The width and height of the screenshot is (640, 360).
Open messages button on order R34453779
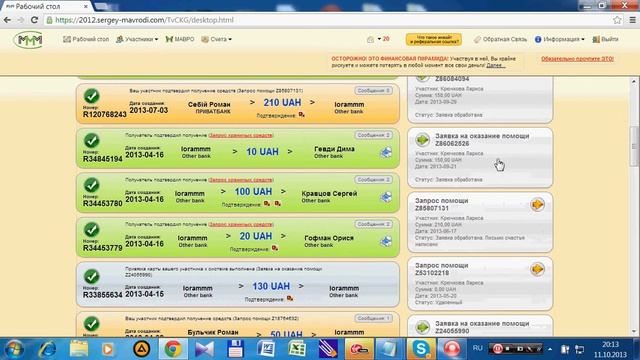[x=373, y=224]
